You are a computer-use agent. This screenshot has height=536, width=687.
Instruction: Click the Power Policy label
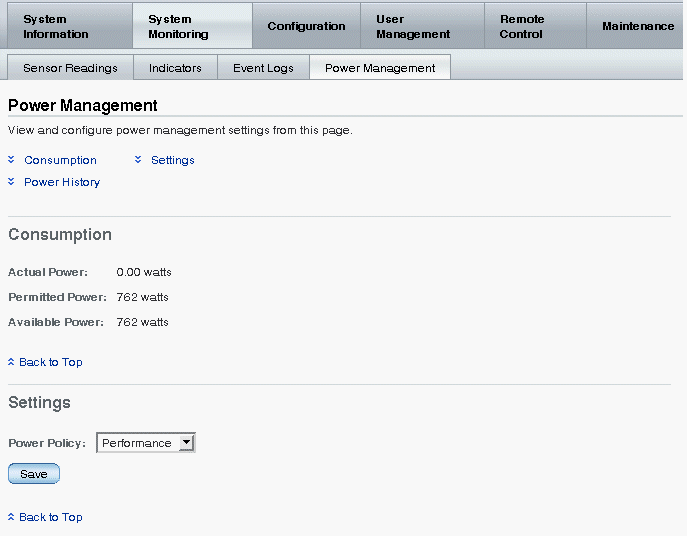[47, 443]
